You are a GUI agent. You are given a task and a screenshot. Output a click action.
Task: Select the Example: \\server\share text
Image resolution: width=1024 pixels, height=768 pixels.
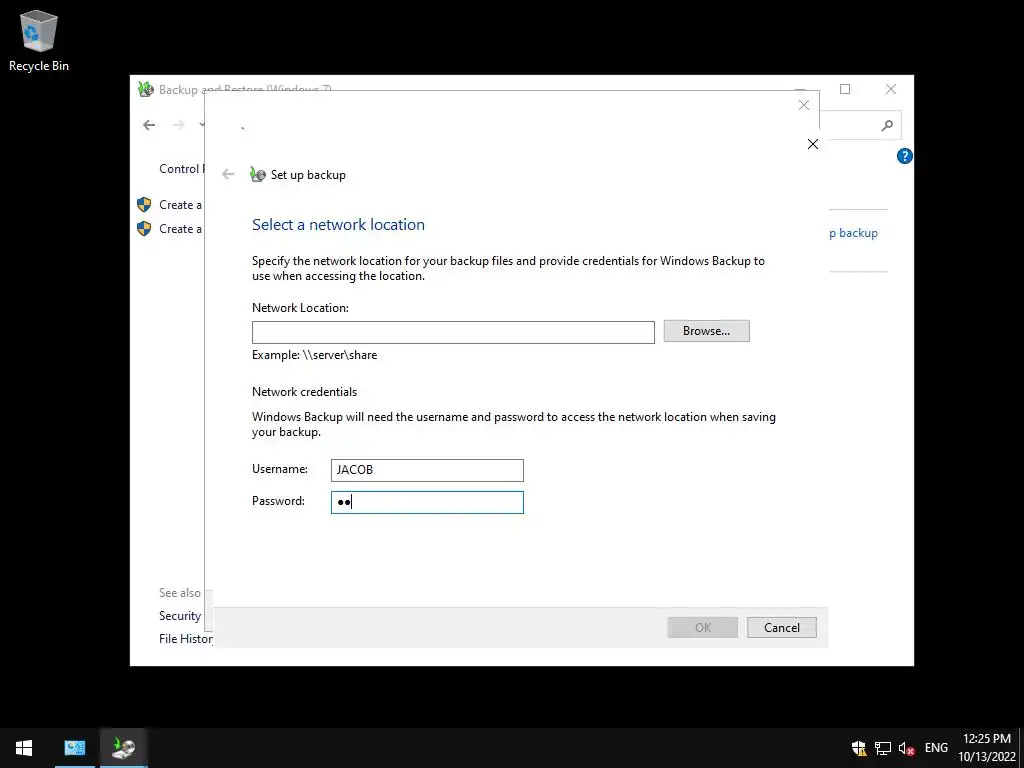click(315, 355)
